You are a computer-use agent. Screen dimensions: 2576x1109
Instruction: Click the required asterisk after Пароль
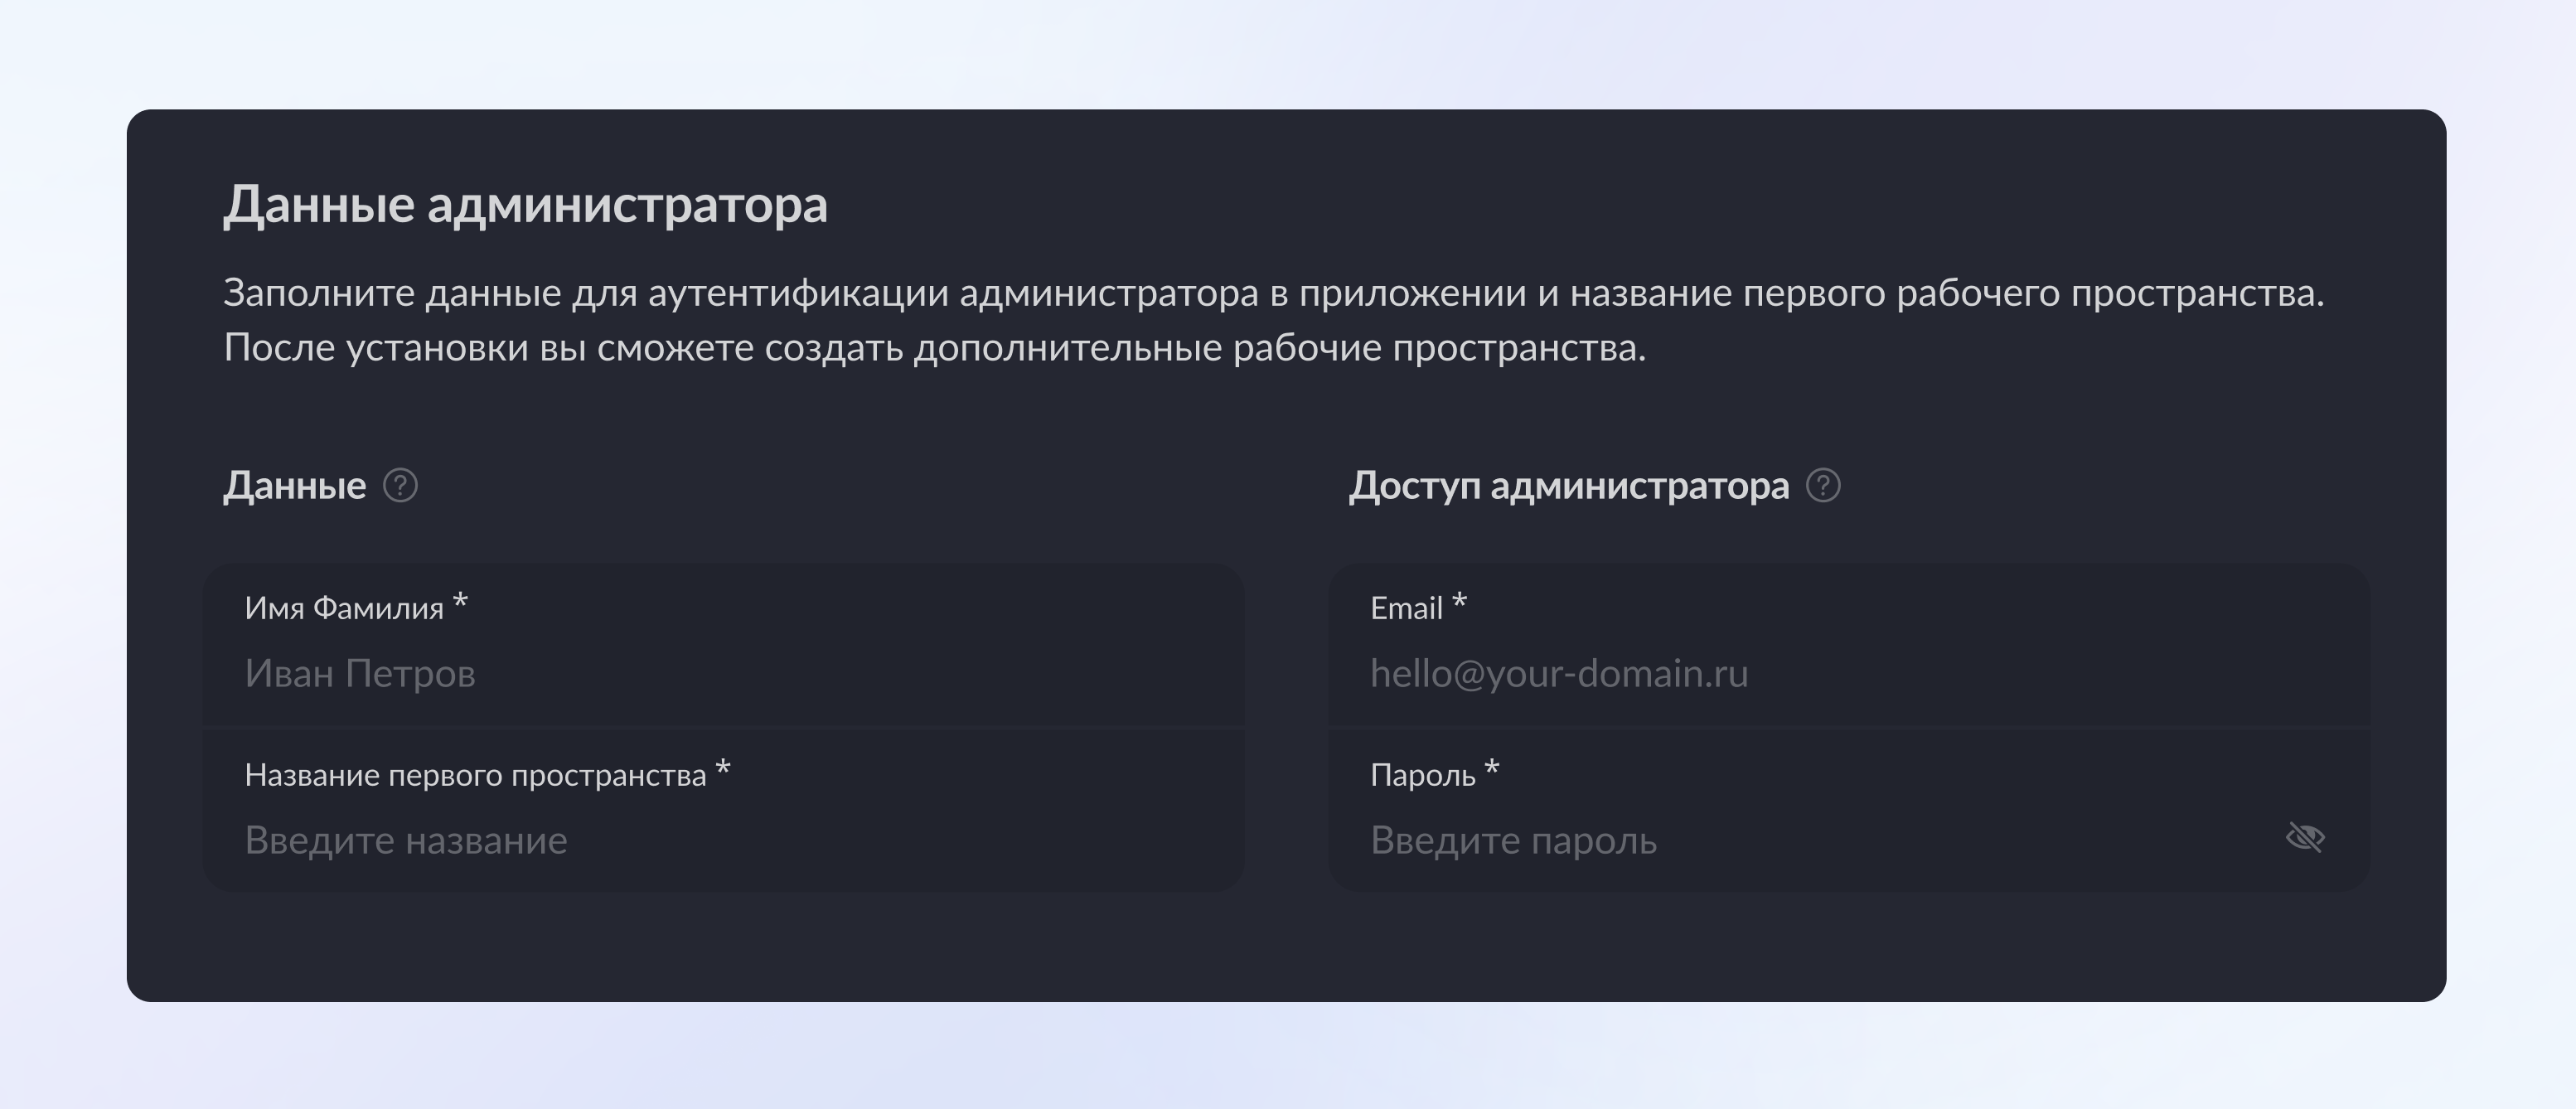pyautogui.click(x=1491, y=769)
